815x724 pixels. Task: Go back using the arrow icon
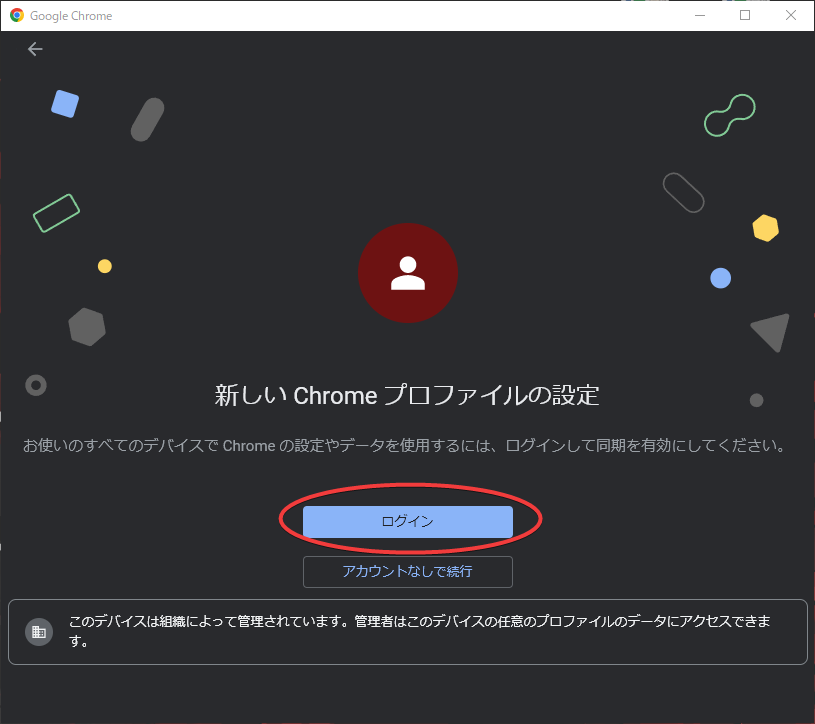click(35, 49)
